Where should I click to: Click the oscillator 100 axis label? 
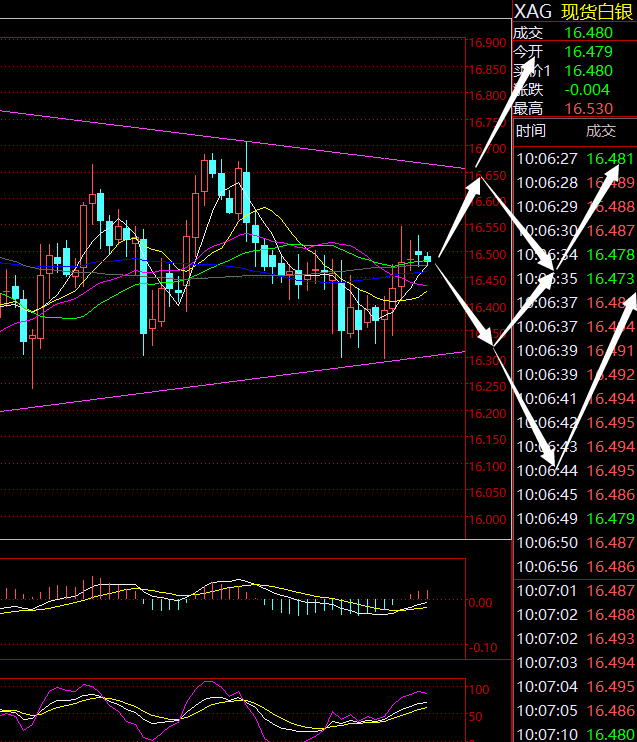tap(479, 689)
